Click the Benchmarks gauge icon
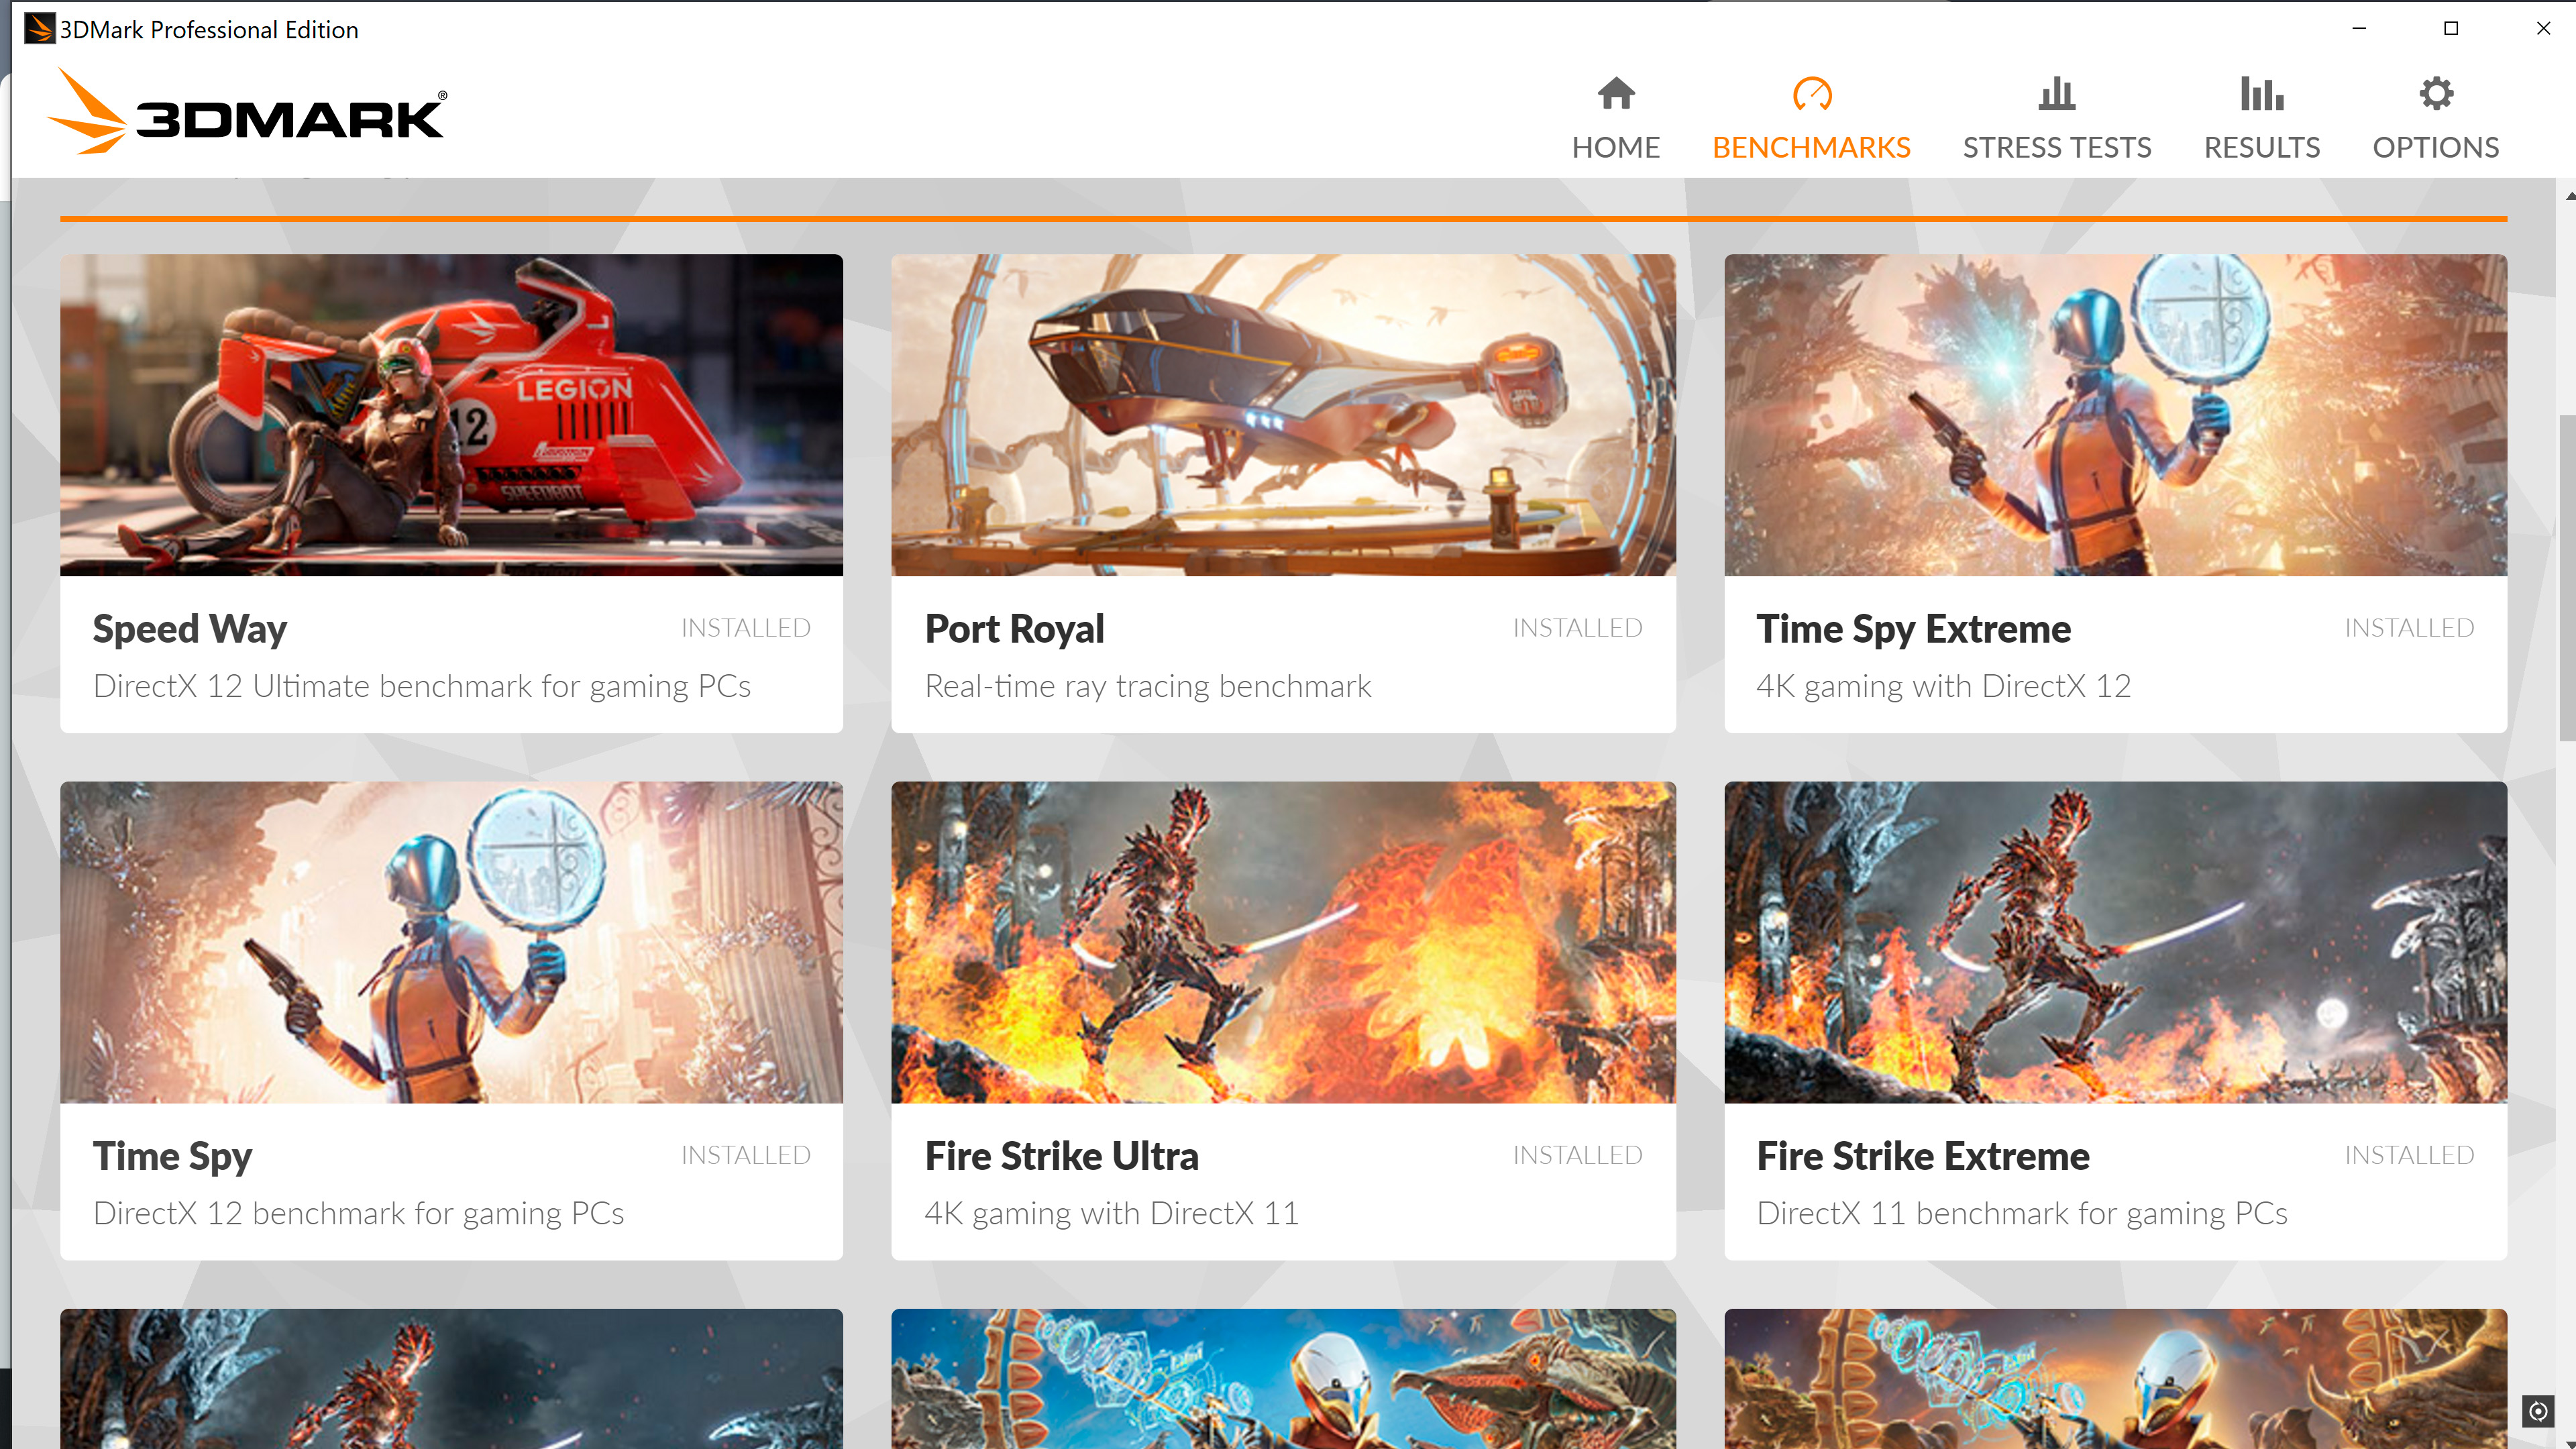 point(1811,94)
